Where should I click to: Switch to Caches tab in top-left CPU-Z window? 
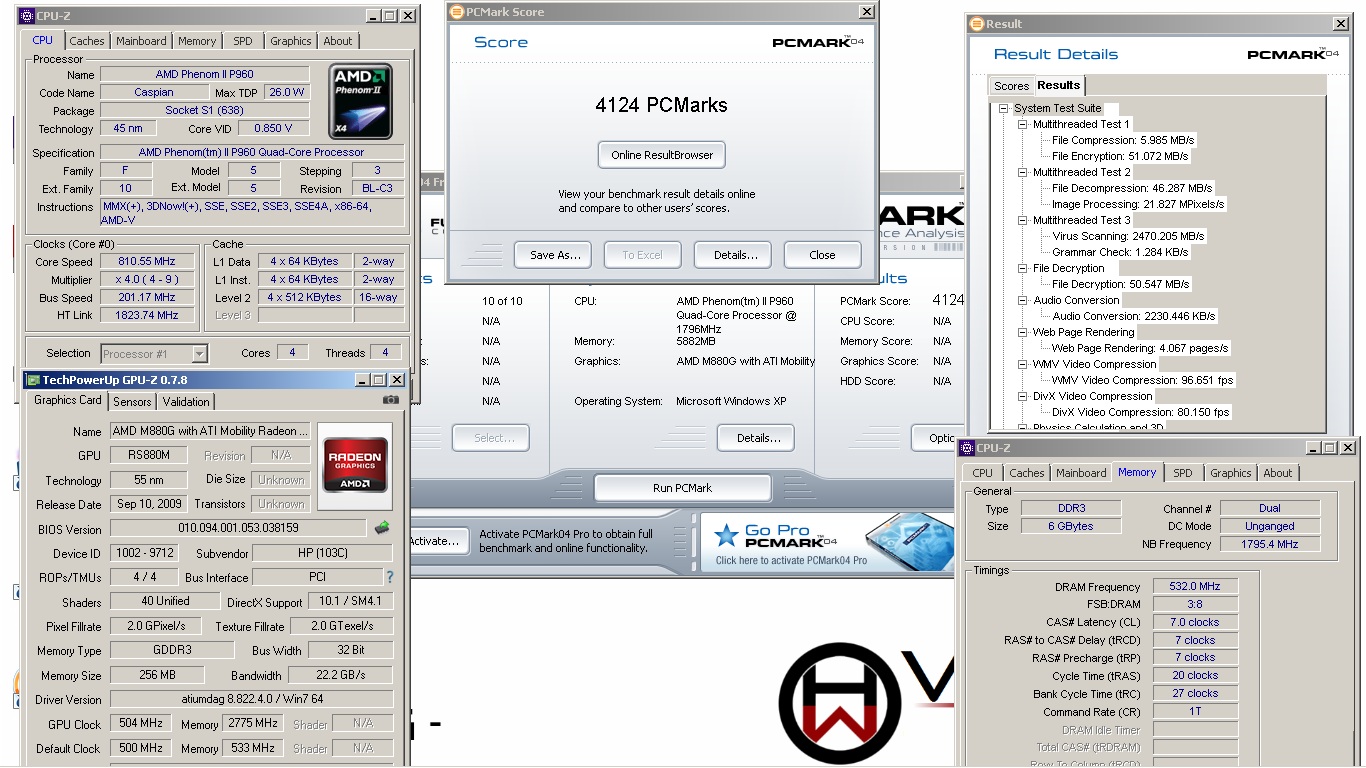click(x=87, y=41)
